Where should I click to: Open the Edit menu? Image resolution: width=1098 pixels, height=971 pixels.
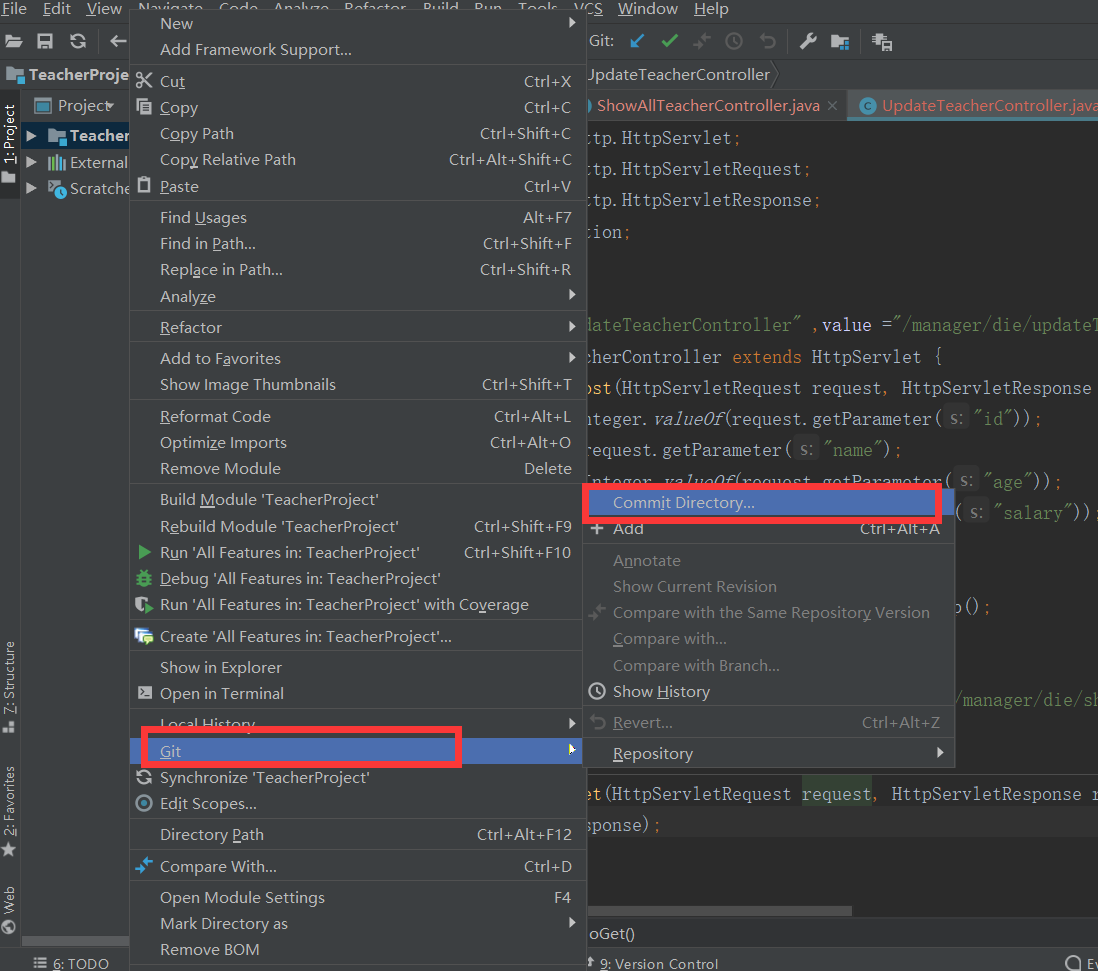(57, 8)
